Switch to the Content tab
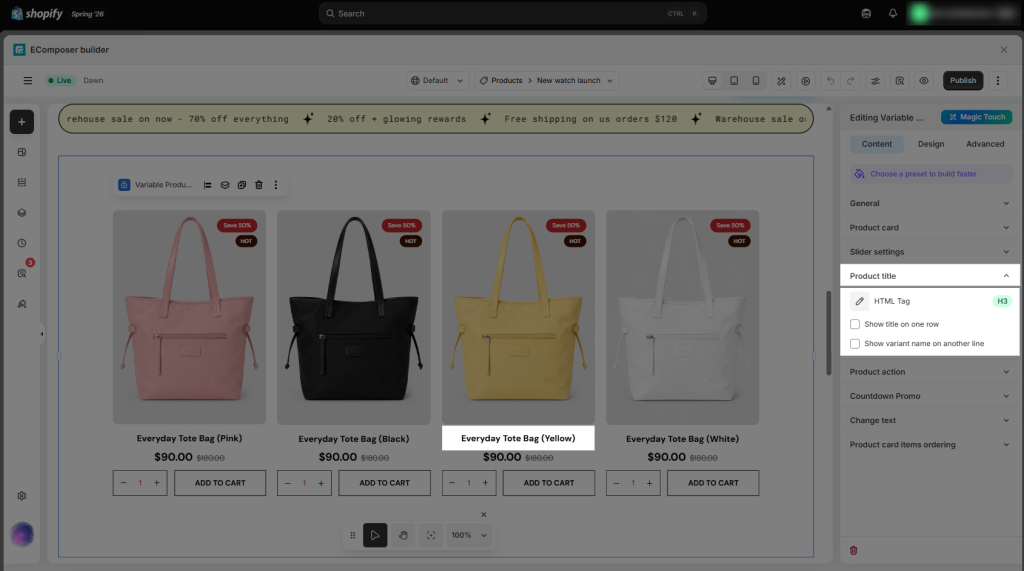The width and height of the screenshot is (1024, 571). [x=876, y=144]
